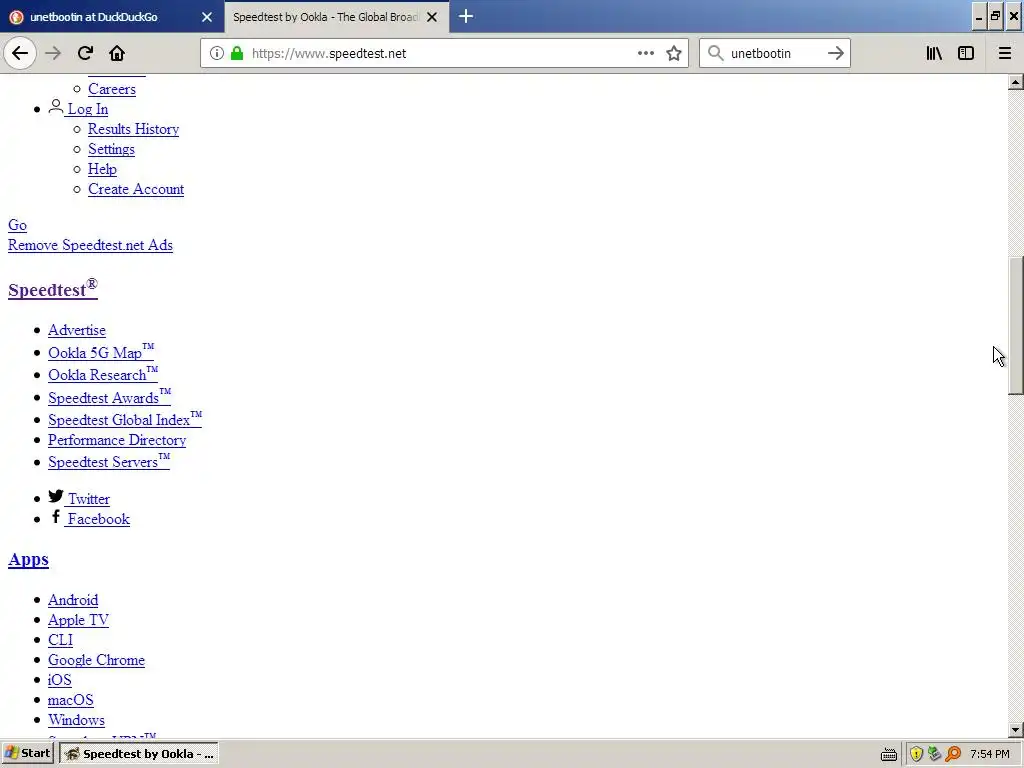The image size is (1024, 768).
Task: Switch to unetbootin at DuckDuckGo tab
Action: tap(112, 17)
